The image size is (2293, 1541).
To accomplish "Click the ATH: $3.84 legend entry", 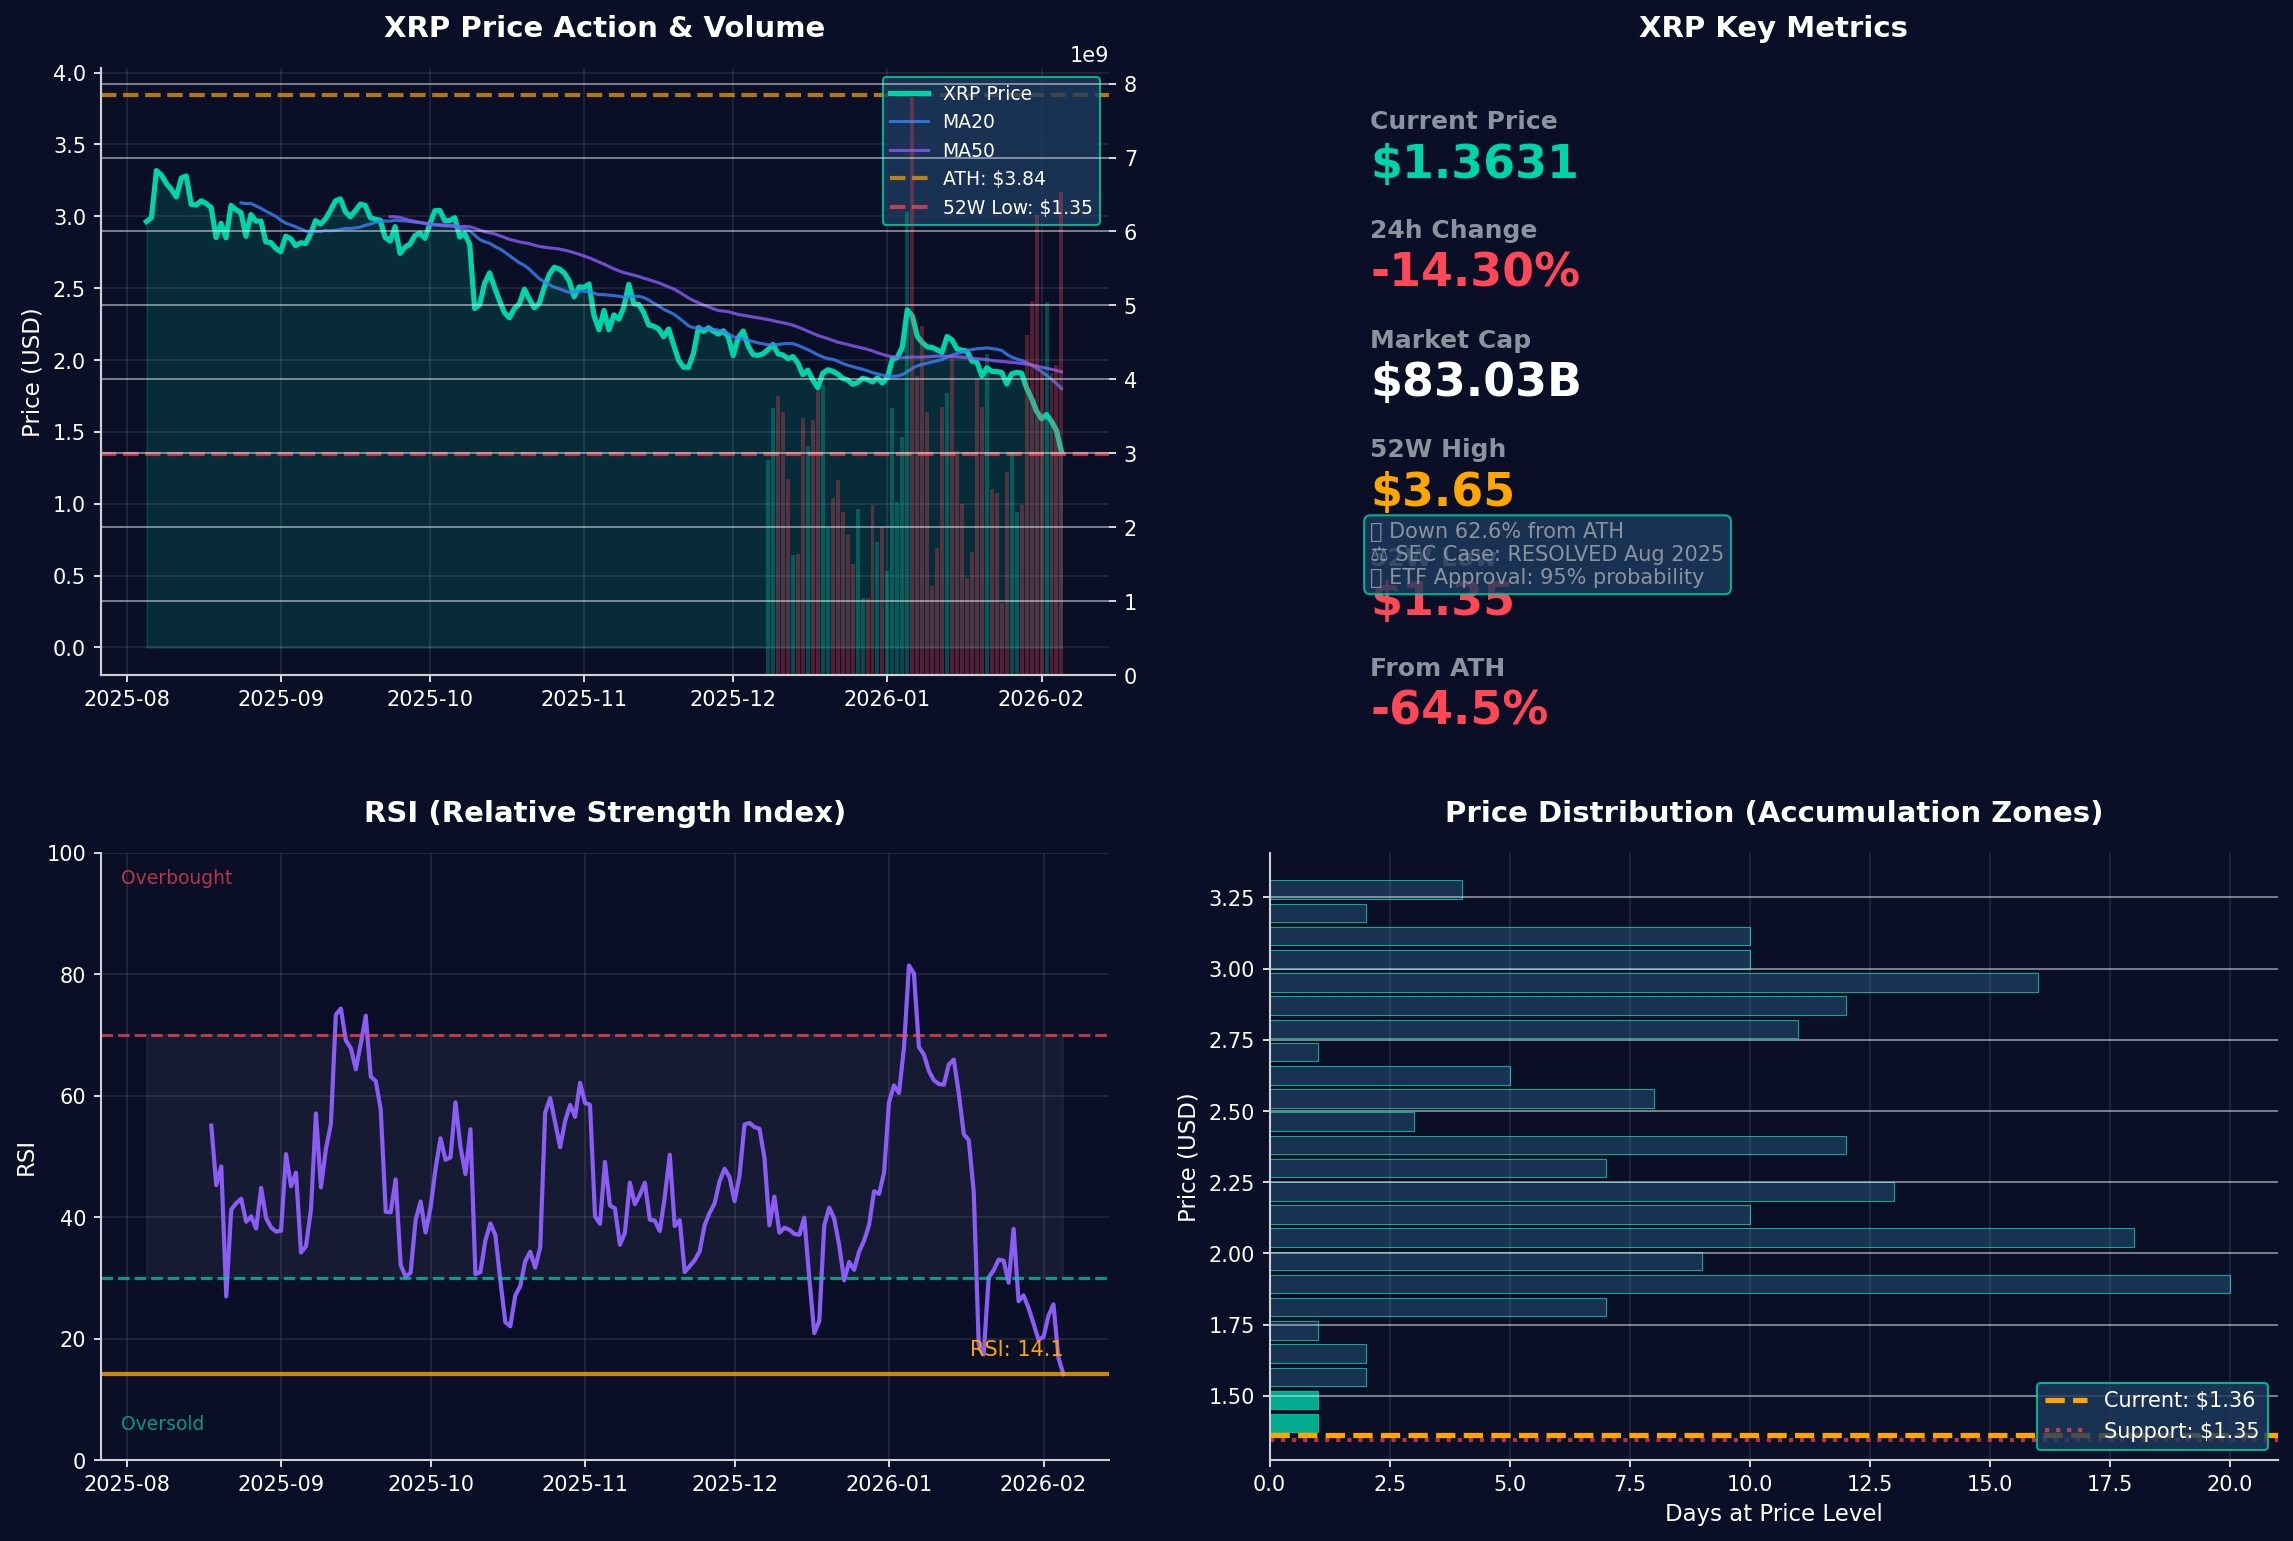I will click(993, 179).
